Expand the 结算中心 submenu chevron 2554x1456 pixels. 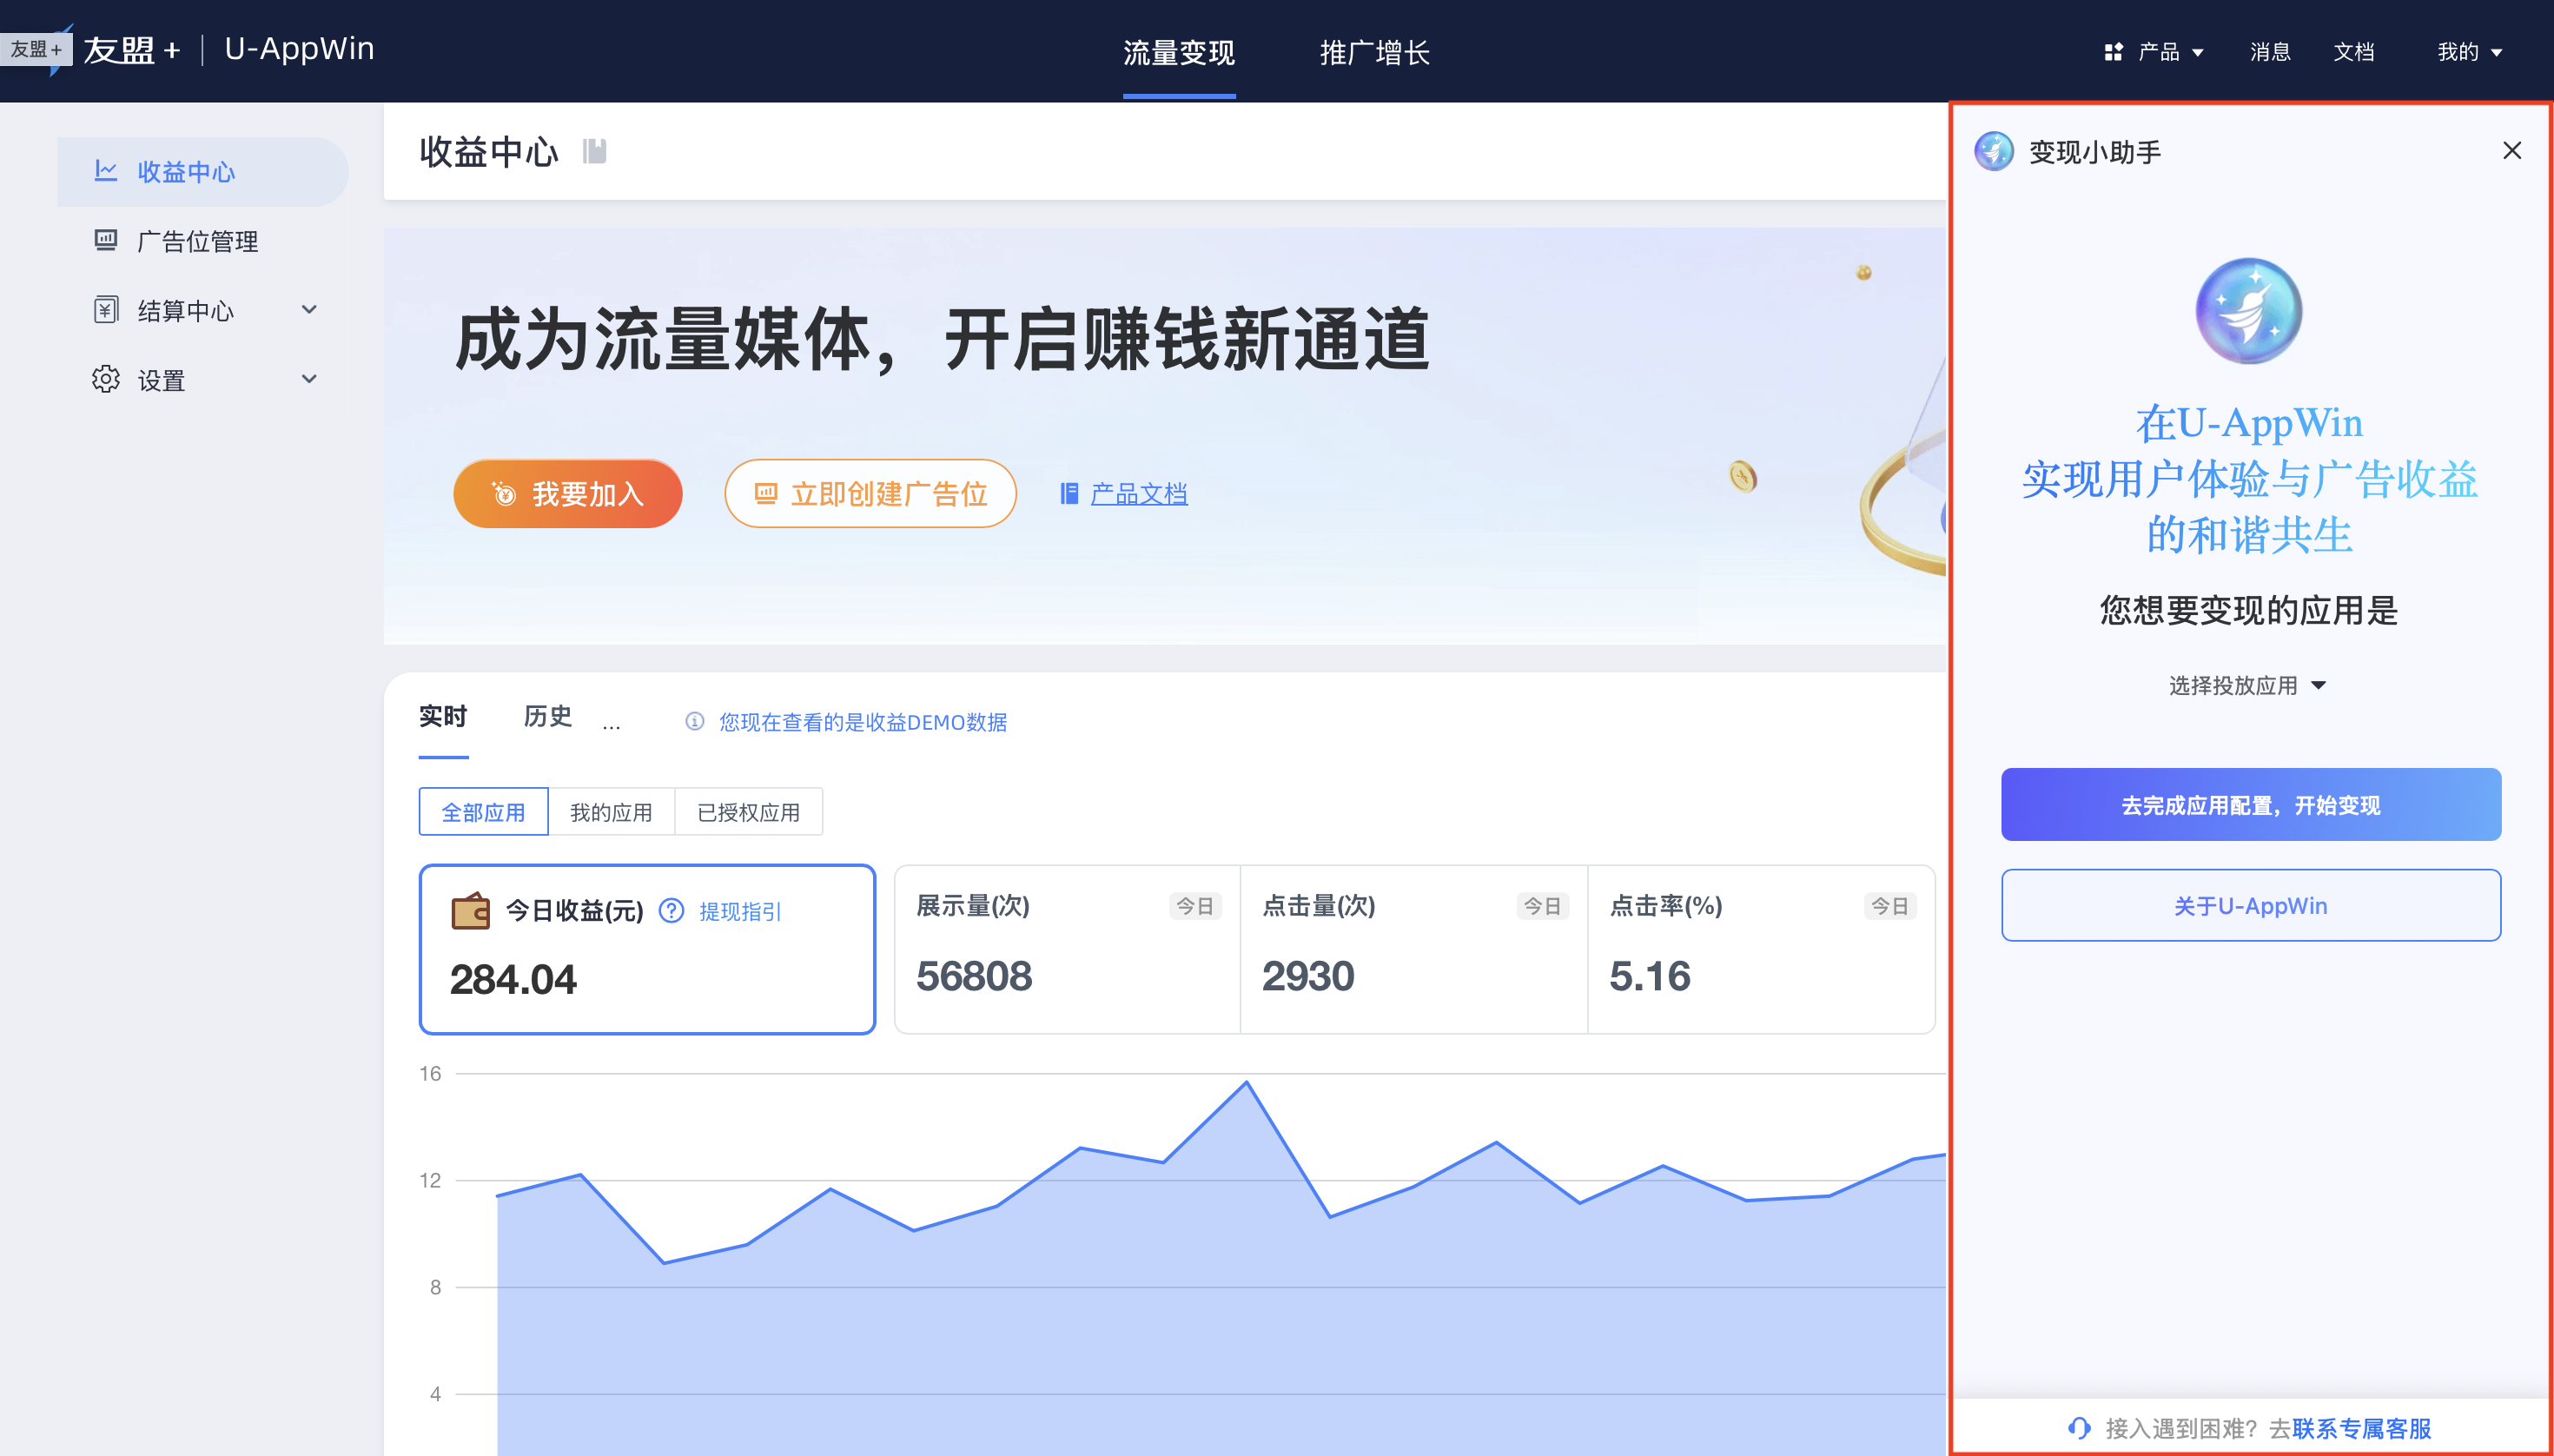[309, 310]
